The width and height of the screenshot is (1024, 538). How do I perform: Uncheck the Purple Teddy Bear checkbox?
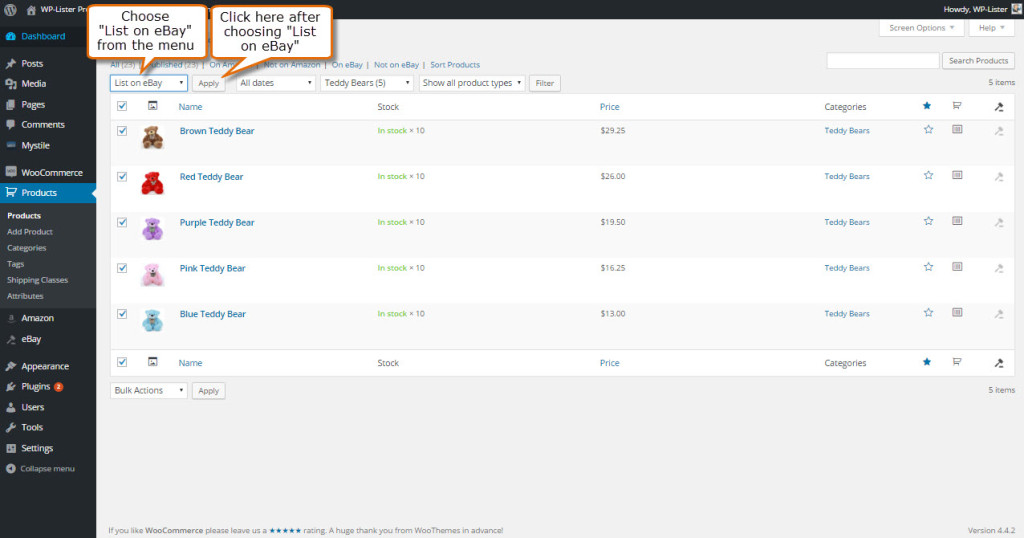(x=122, y=222)
